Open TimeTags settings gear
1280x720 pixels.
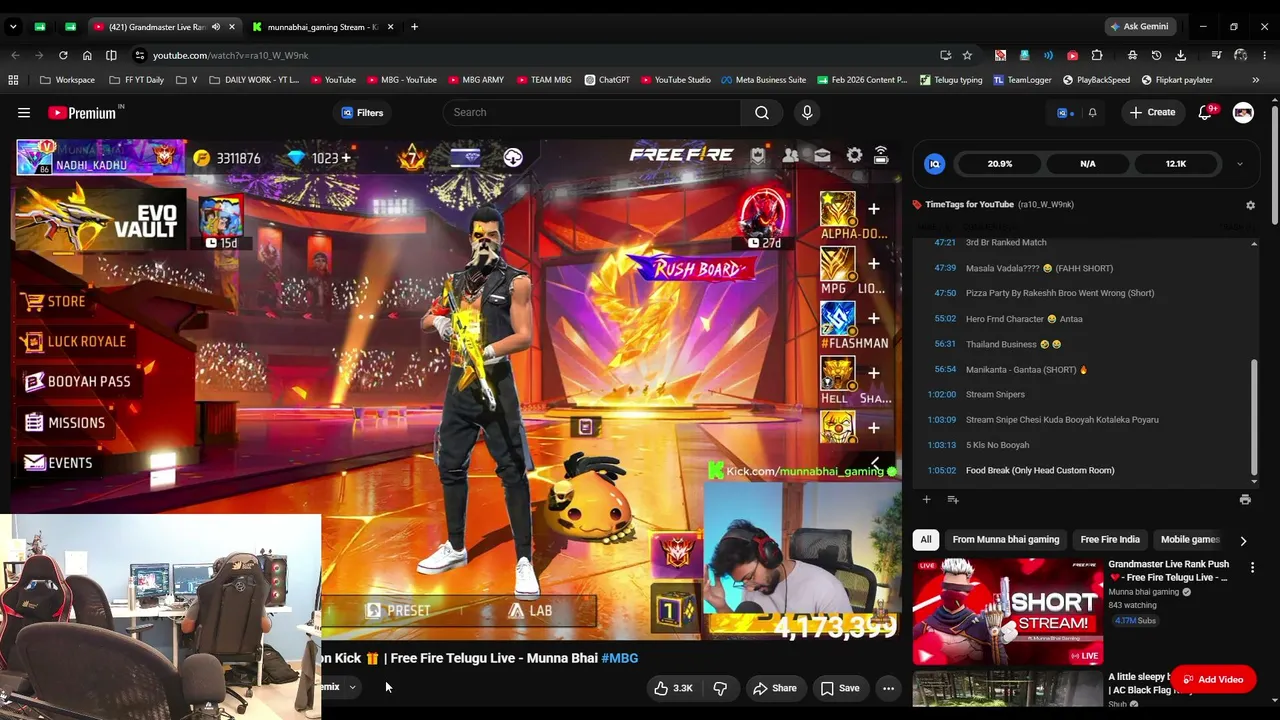(1250, 205)
